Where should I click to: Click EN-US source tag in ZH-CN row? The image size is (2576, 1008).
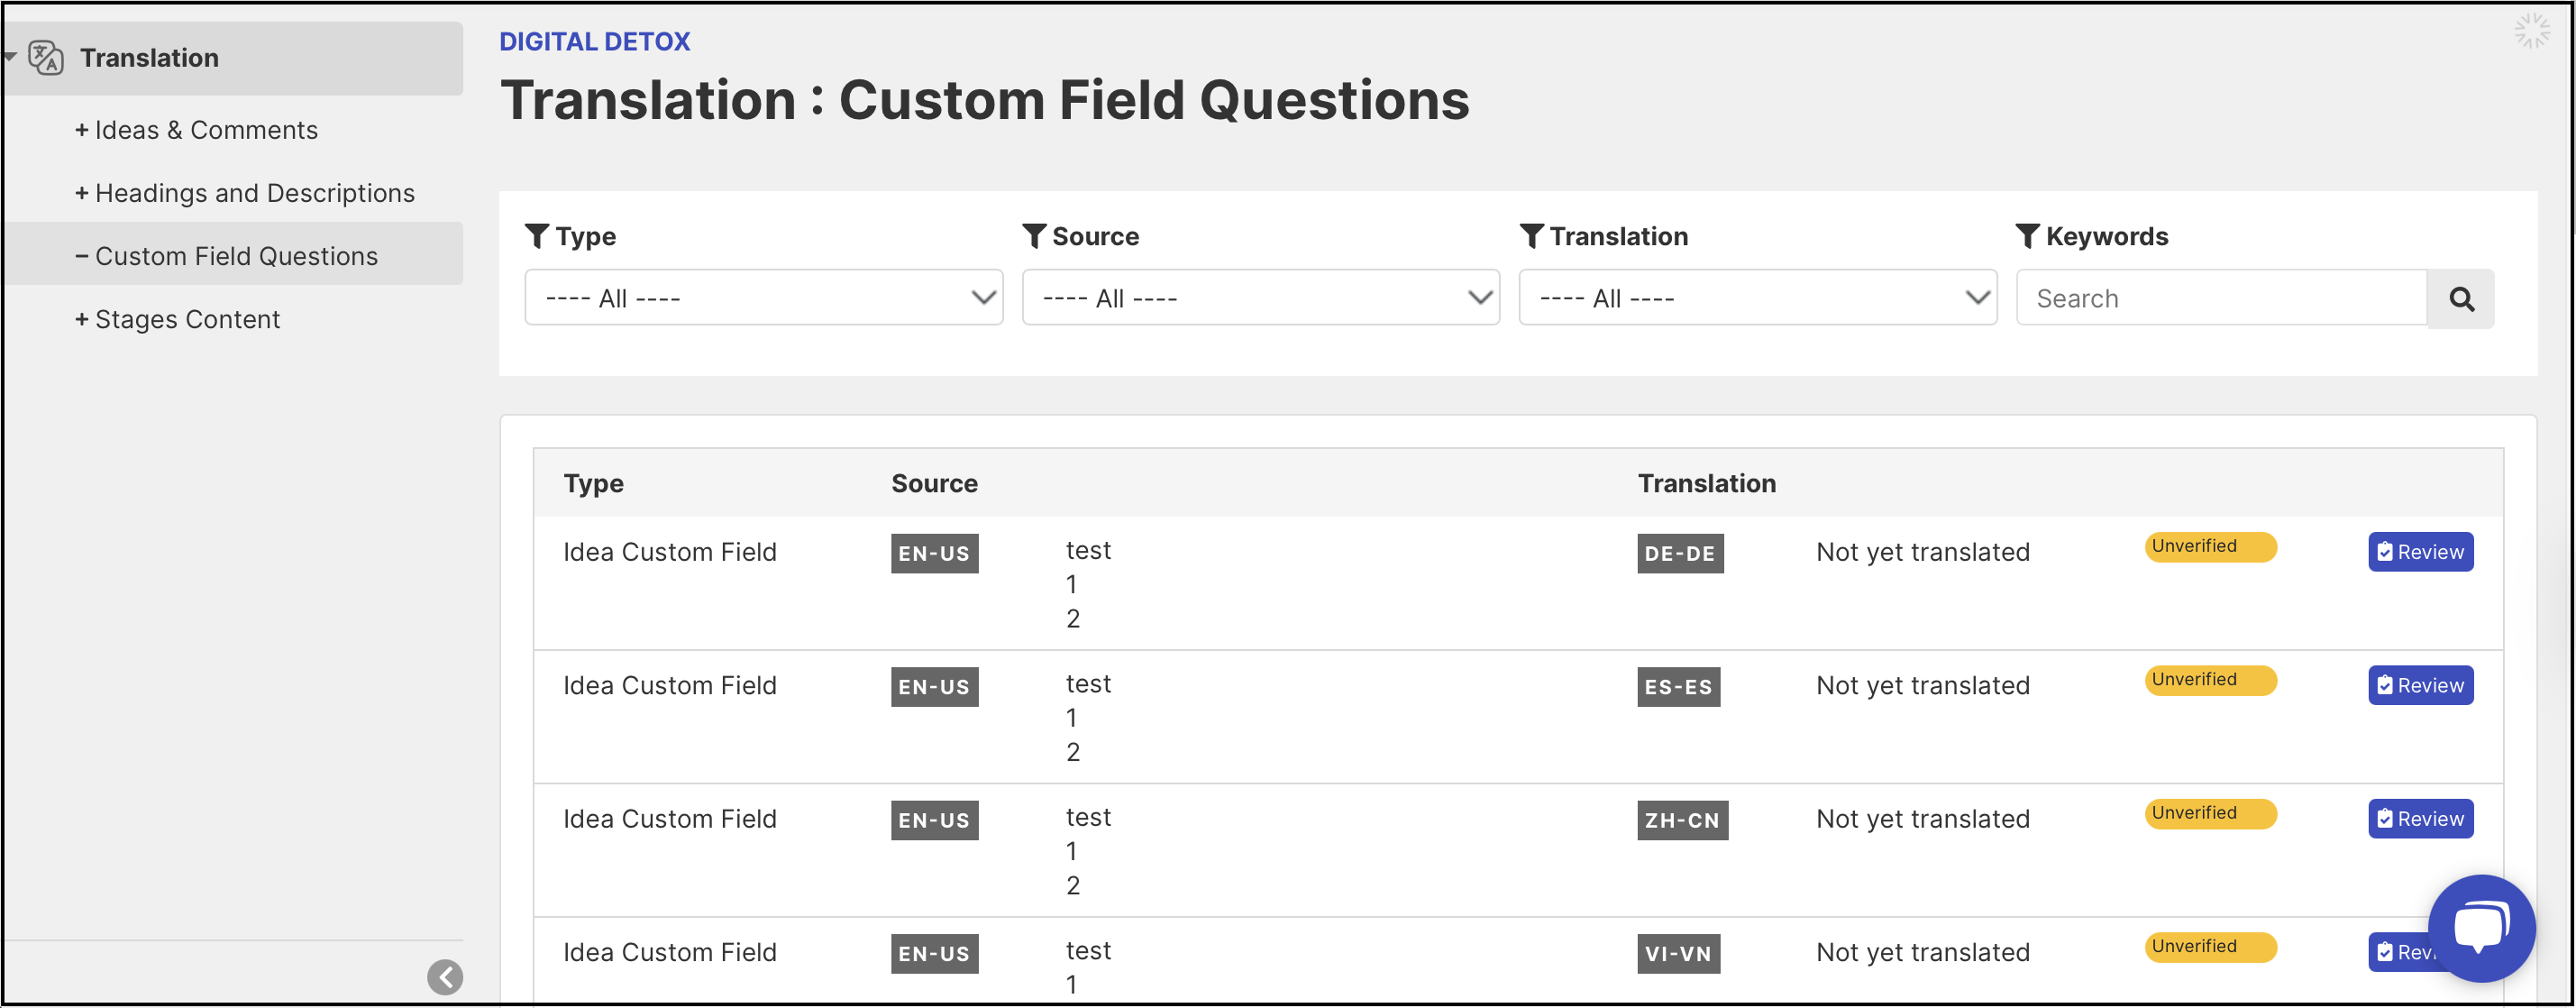click(934, 820)
